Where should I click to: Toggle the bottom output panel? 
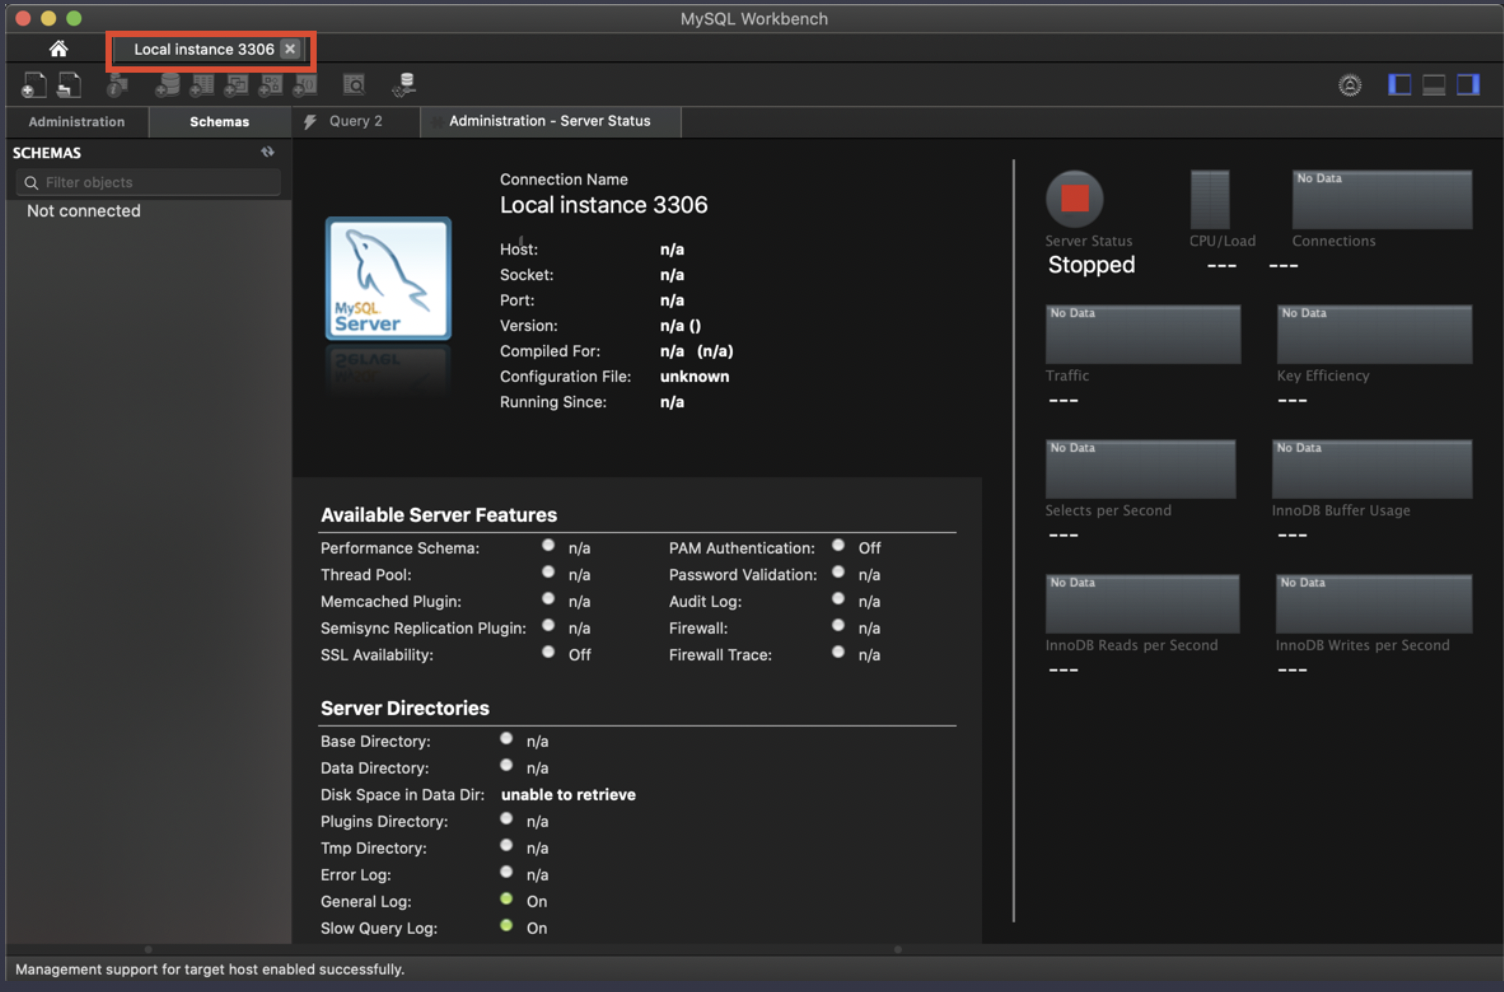coord(1434,85)
